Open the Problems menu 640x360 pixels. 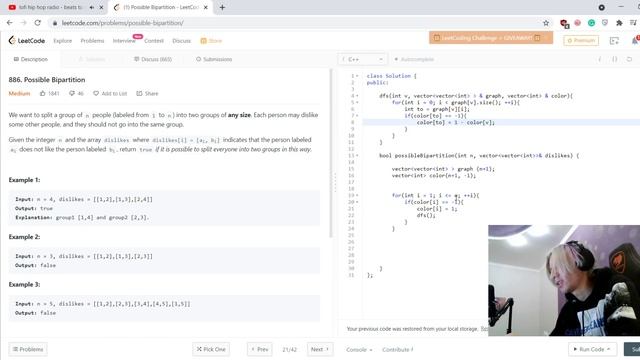92,40
